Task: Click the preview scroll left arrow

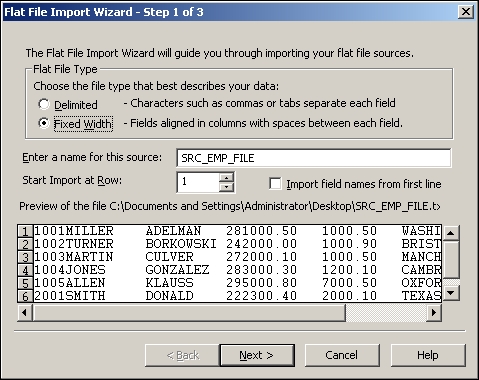Action: 25,313
